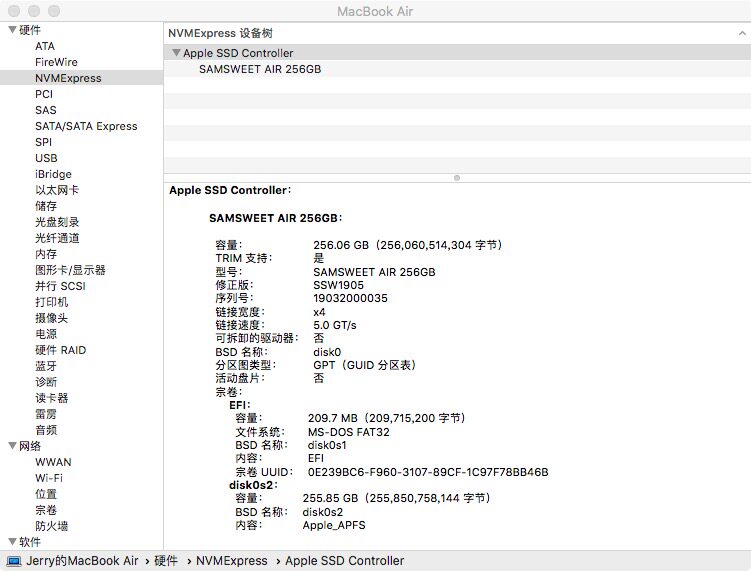
Task: Select SPI in the sidebar
Action: [x=43, y=142]
